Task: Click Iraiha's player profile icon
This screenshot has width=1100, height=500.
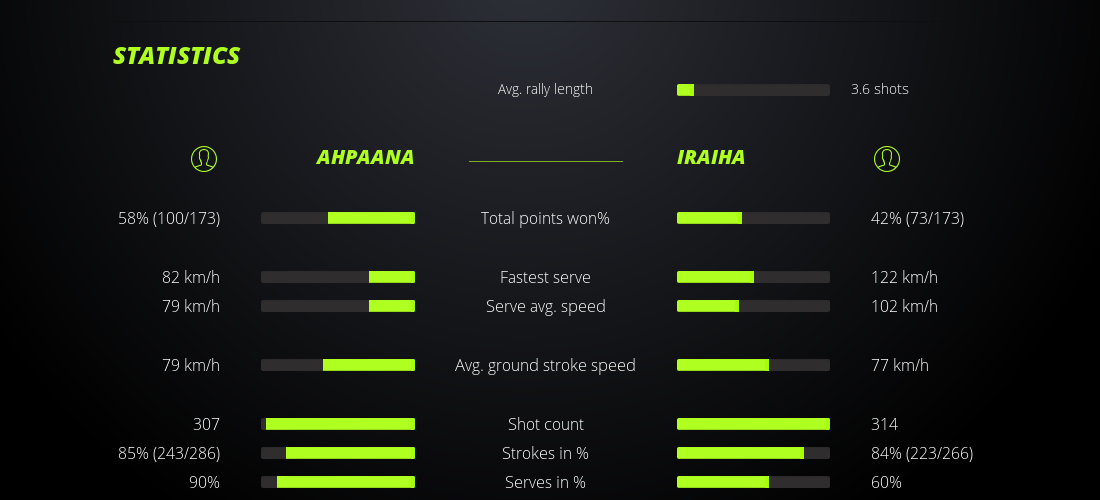Action: click(x=887, y=158)
